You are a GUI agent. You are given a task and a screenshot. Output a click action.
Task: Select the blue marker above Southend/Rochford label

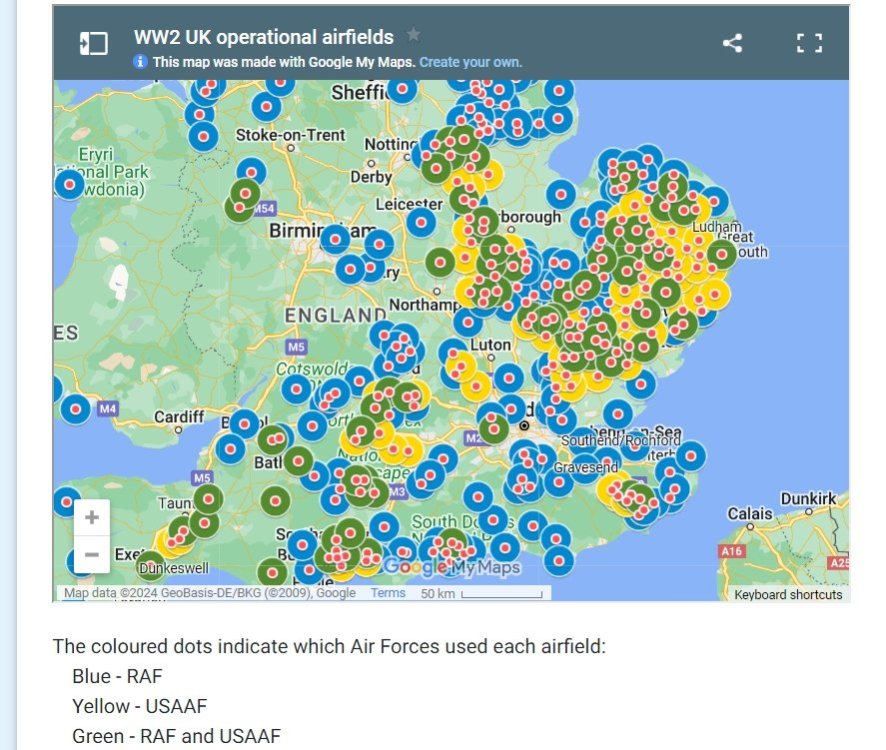point(618,414)
